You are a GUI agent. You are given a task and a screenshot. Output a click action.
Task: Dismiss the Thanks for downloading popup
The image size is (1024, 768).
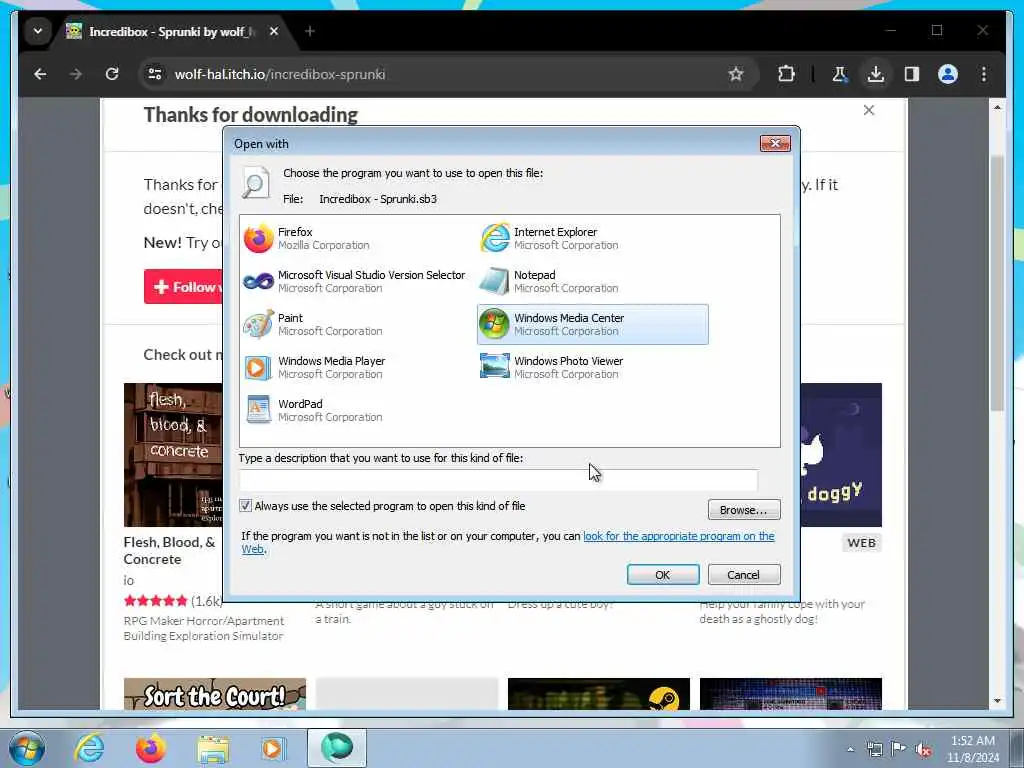[x=869, y=110]
